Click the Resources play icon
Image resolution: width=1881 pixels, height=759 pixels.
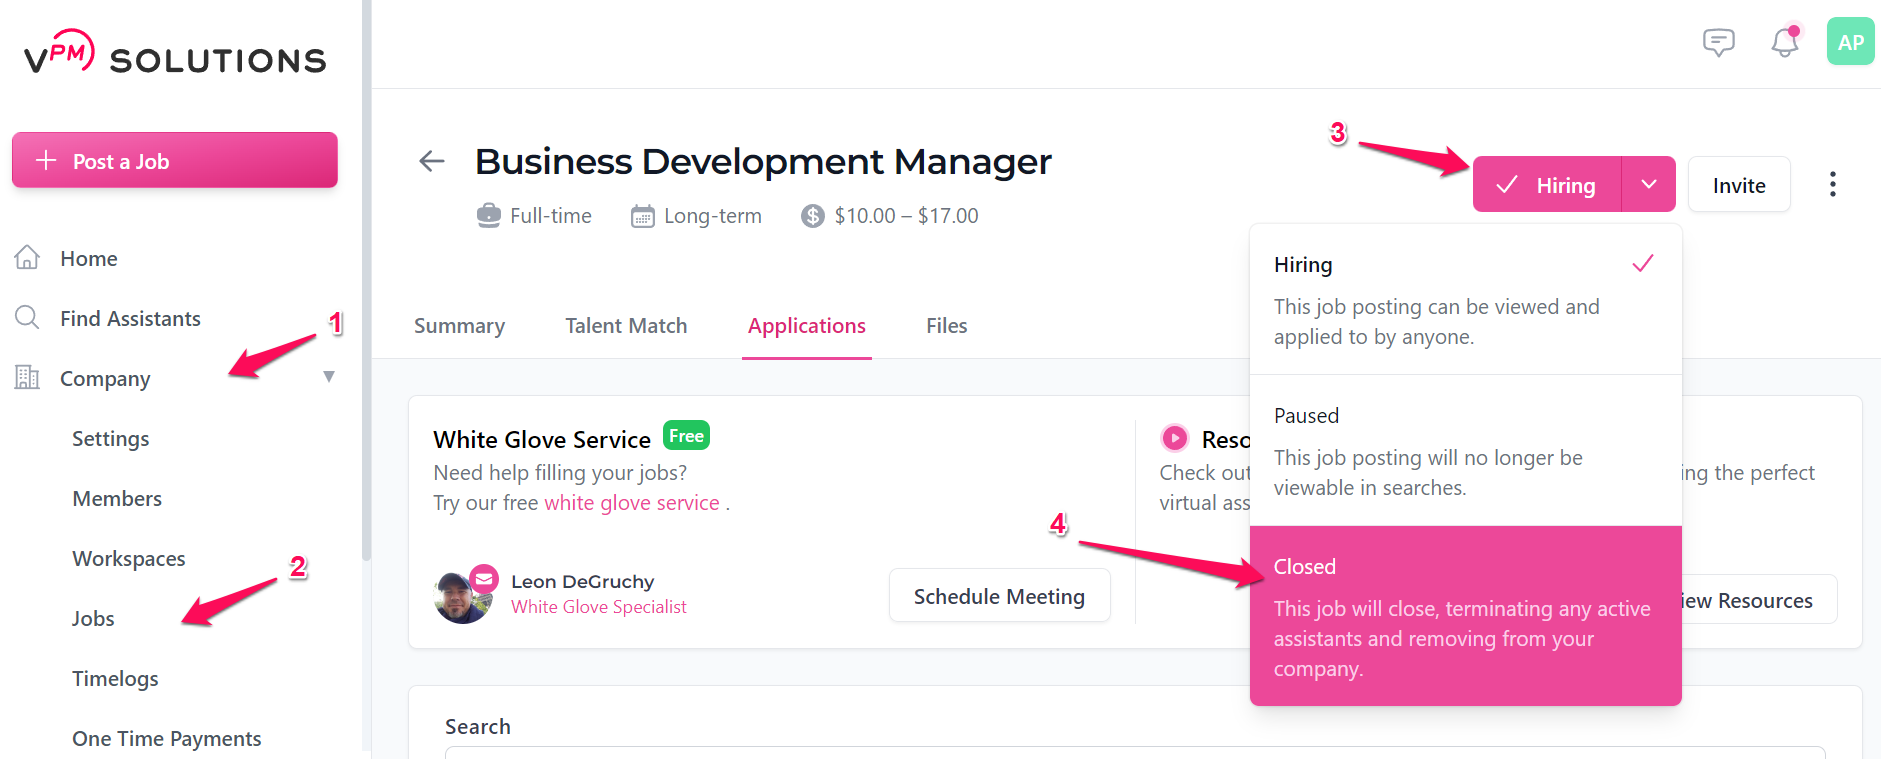pyautogui.click(x=1176, y=438)
